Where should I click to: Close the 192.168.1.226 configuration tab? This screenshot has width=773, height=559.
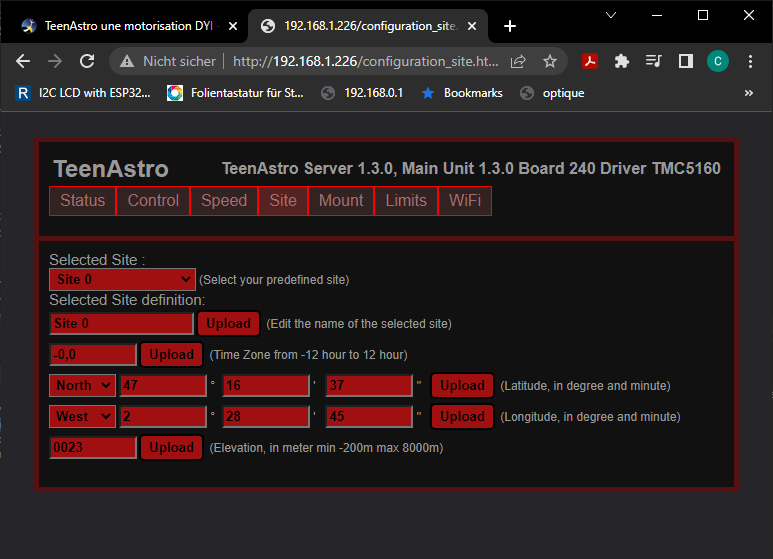pos(472,26)
